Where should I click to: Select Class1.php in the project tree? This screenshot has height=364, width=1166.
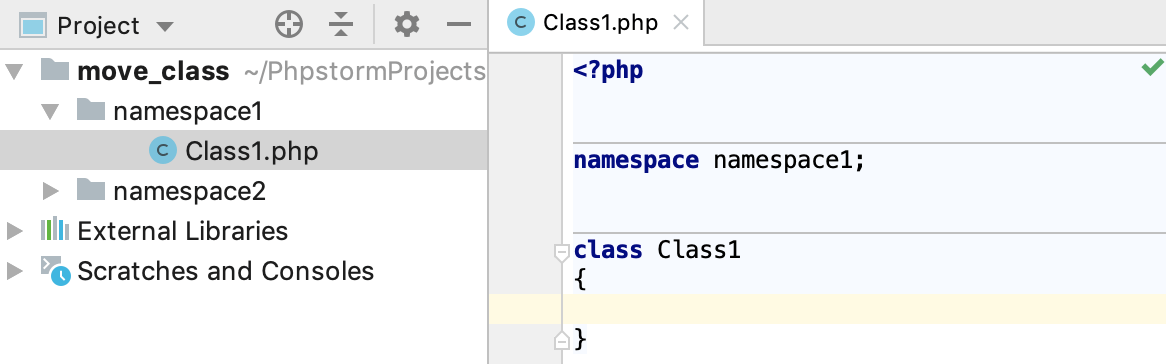click(x=244, y=151)
